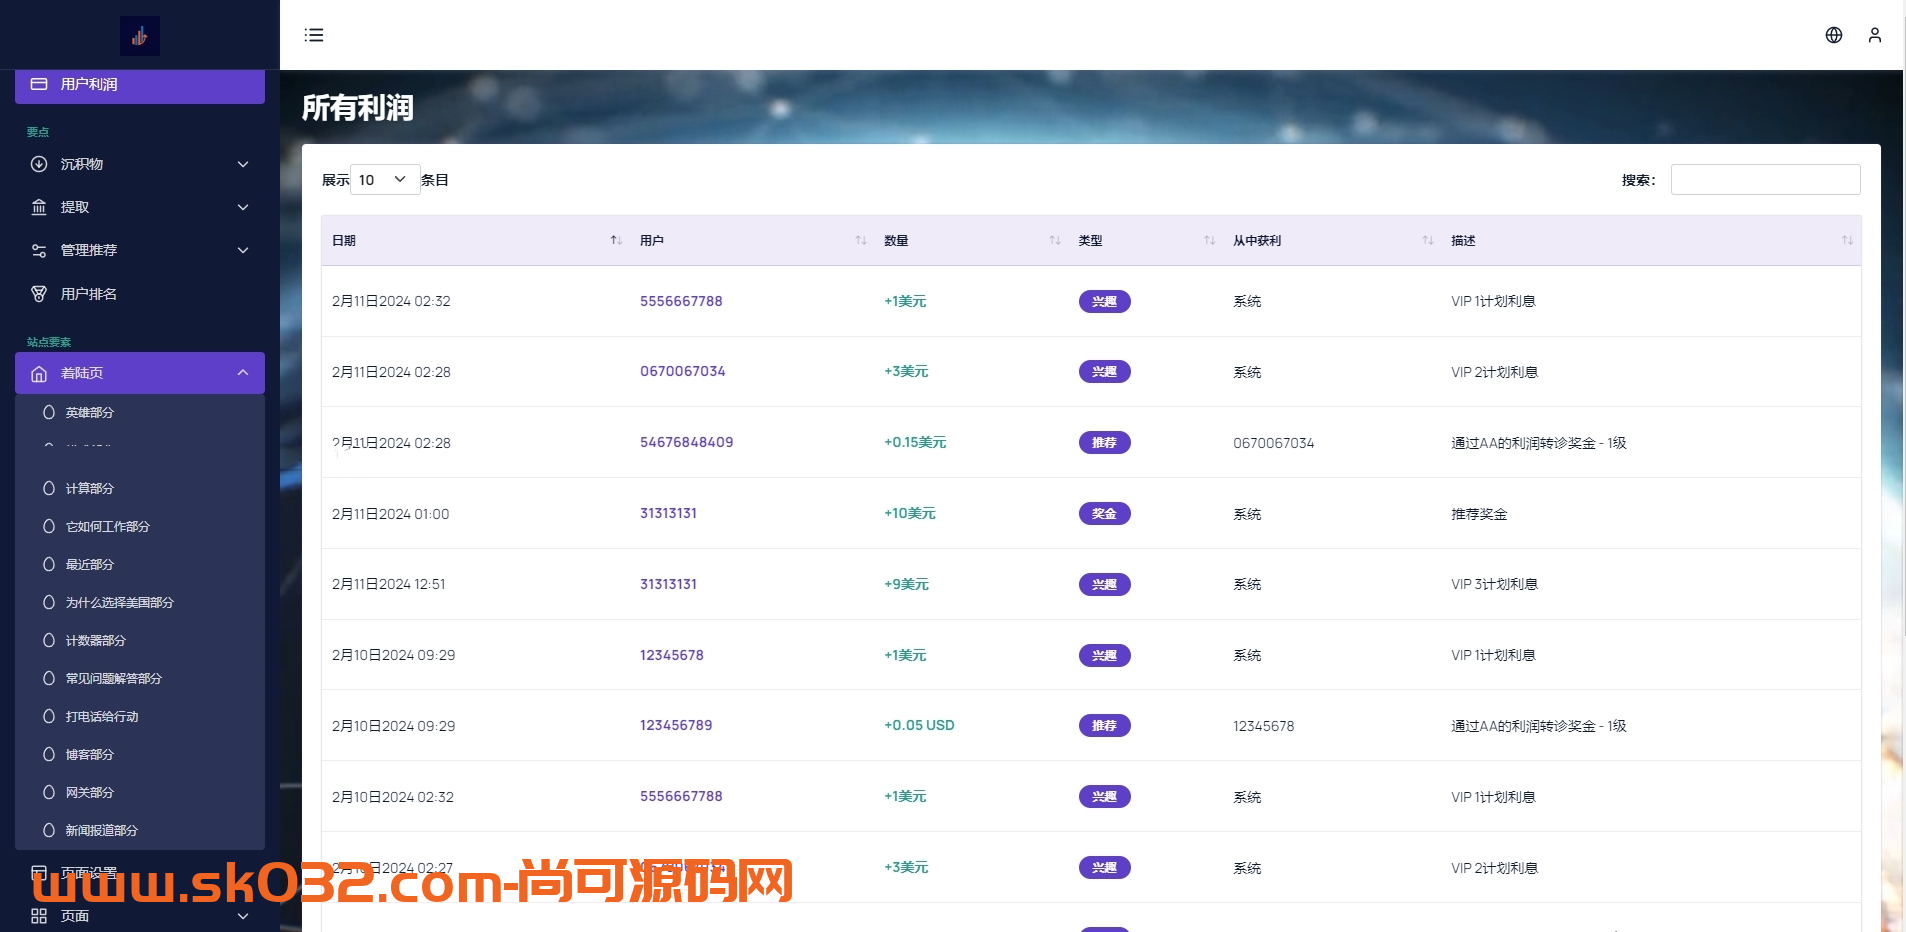
Task: Expand the 管理推荐 menu chevron
Action: (x=243, y=250)
